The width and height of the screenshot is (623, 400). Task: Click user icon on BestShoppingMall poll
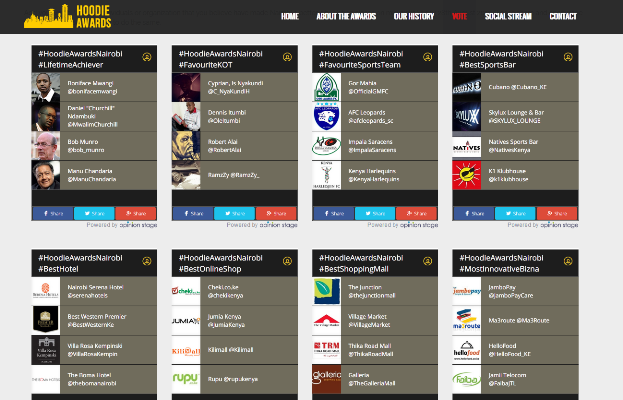click(x=428, y=261)
